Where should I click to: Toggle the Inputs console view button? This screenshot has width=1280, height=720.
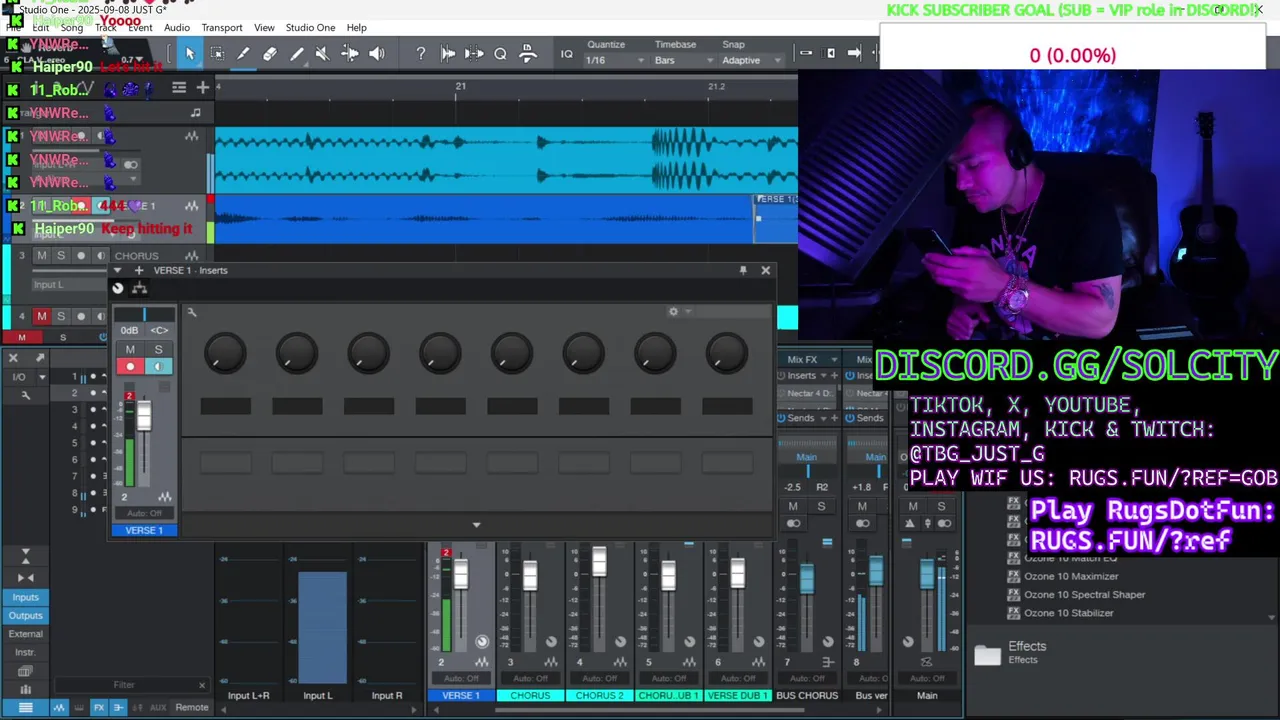26,597
